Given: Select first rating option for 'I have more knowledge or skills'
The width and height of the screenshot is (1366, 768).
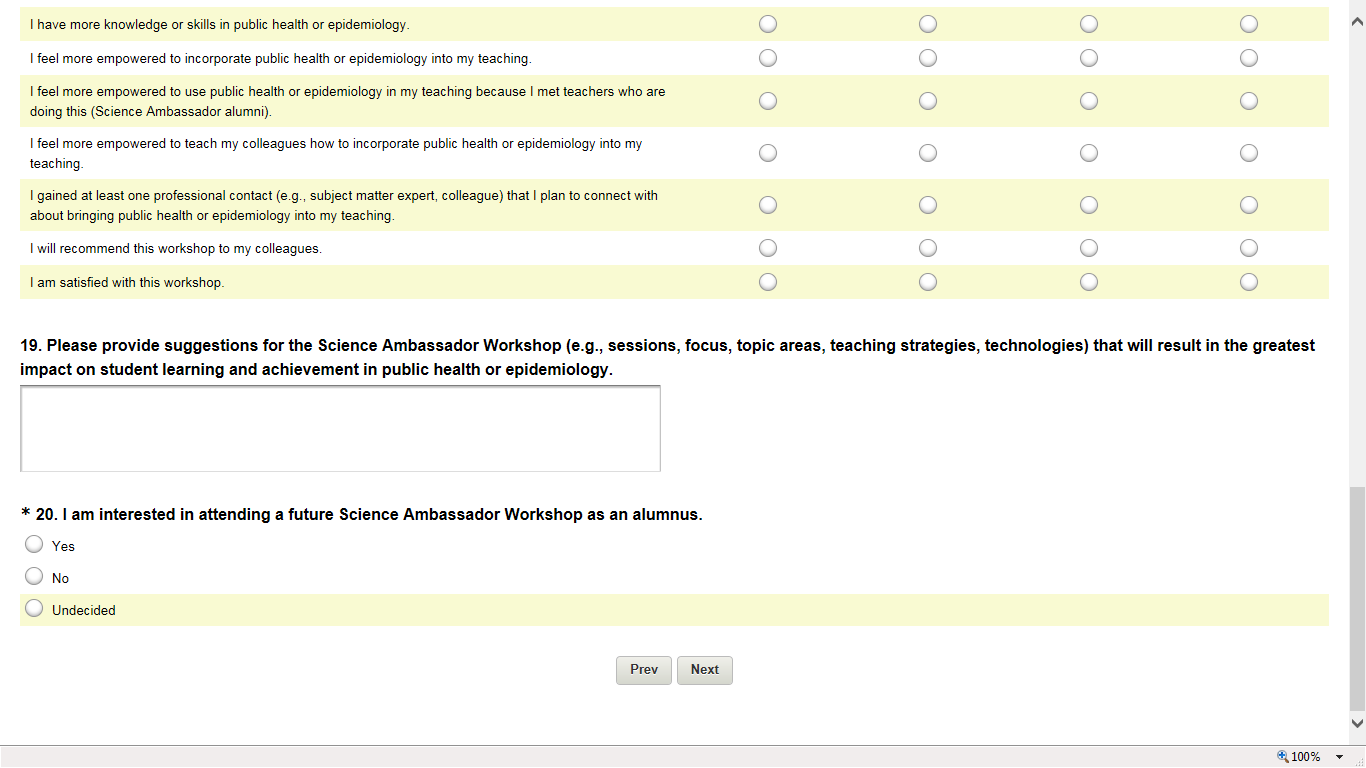Looking at the screenshot, I should (x=768, y=24).
